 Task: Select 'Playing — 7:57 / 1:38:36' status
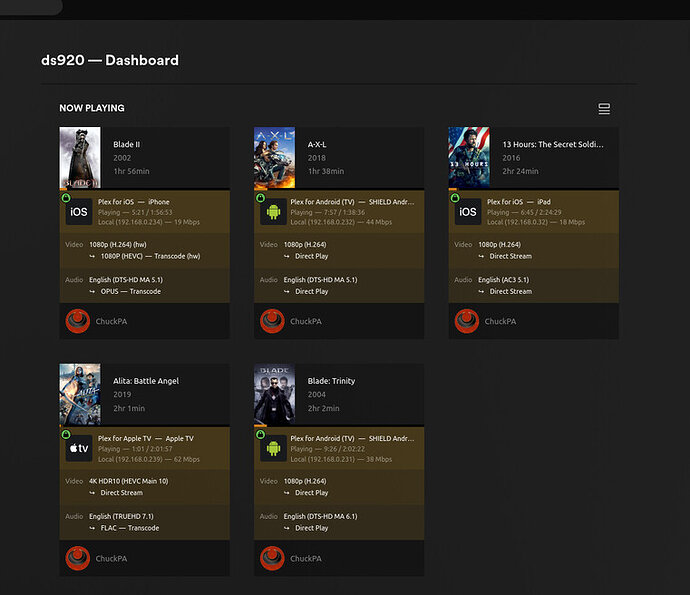point(327,212)
